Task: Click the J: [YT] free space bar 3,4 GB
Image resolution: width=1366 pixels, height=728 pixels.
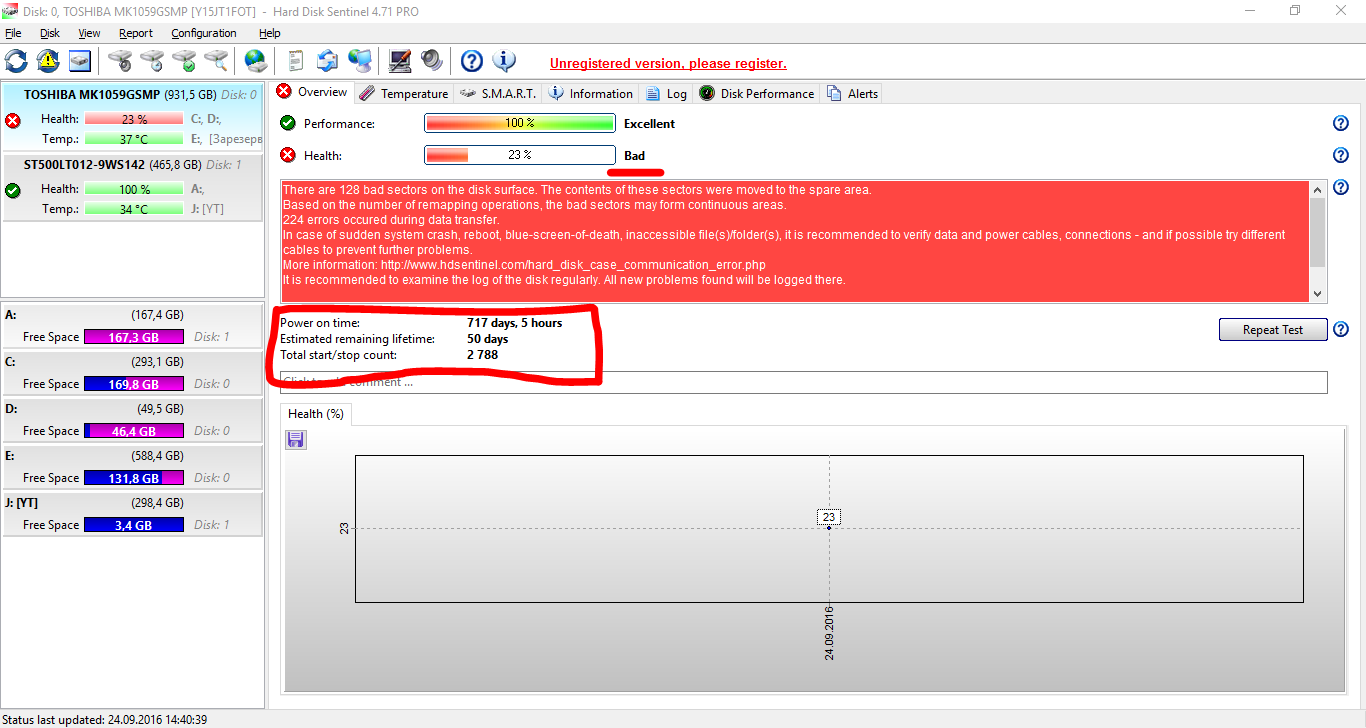Action: click(134, 526)
